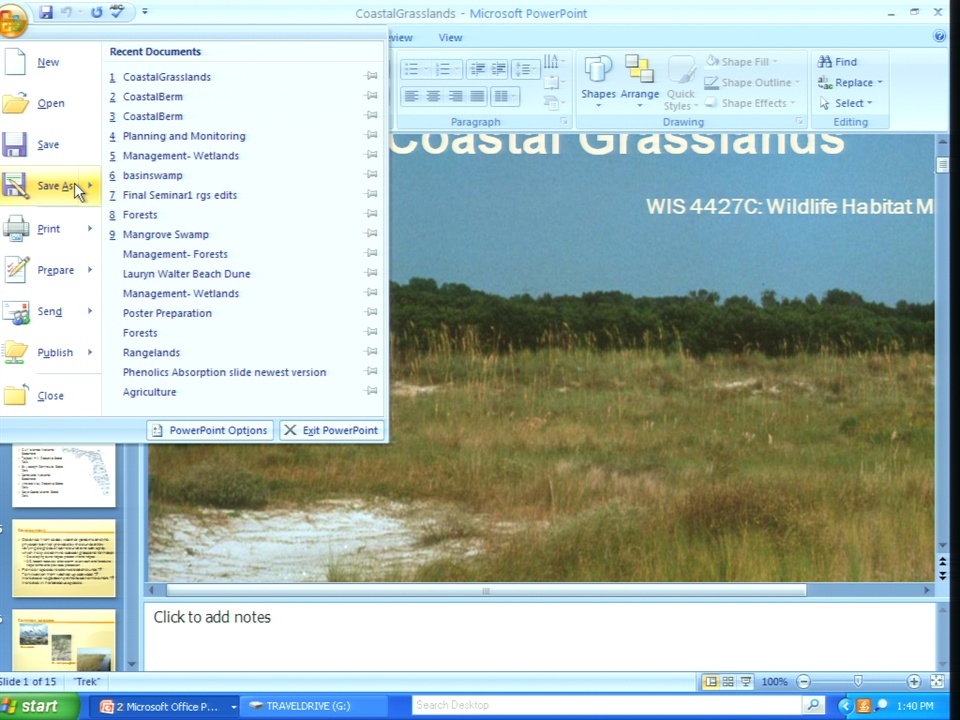Image resolution: width=960 pixels, height=720 pixels.
Task: Click the Exit PowerPoint button
Action: click(332, 430)
